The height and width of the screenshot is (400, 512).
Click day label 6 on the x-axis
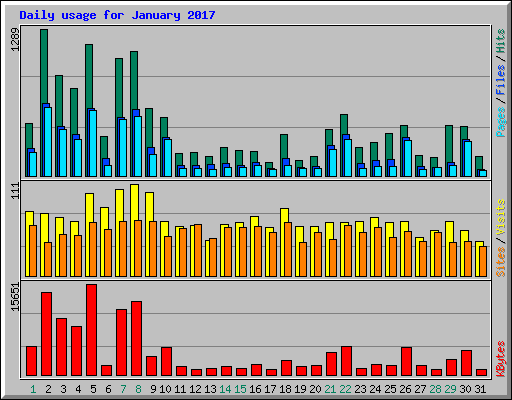108,389
